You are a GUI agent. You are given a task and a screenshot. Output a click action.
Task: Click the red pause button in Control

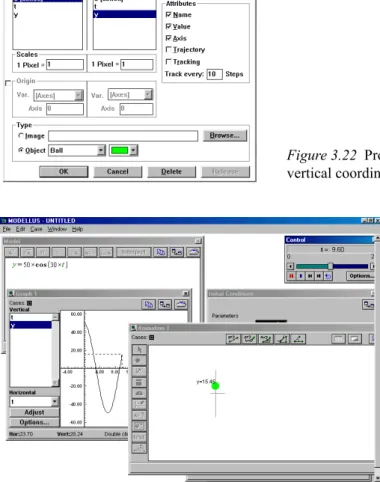pos(291,276)
